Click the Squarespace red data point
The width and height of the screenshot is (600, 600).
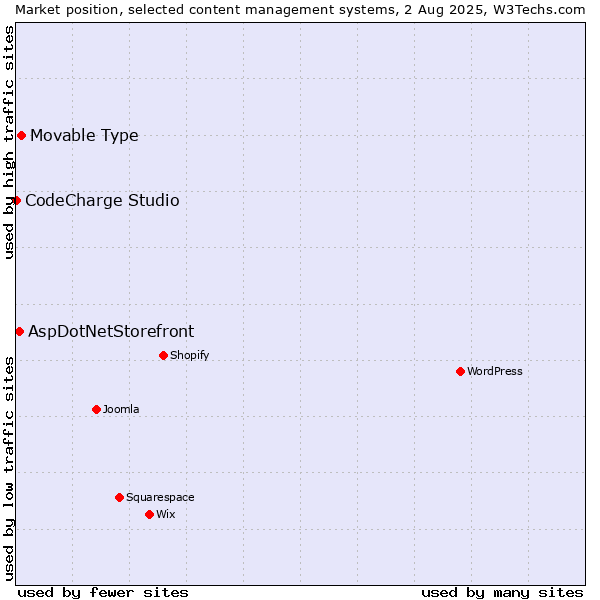pyautogui.click(x=119, y=497)
